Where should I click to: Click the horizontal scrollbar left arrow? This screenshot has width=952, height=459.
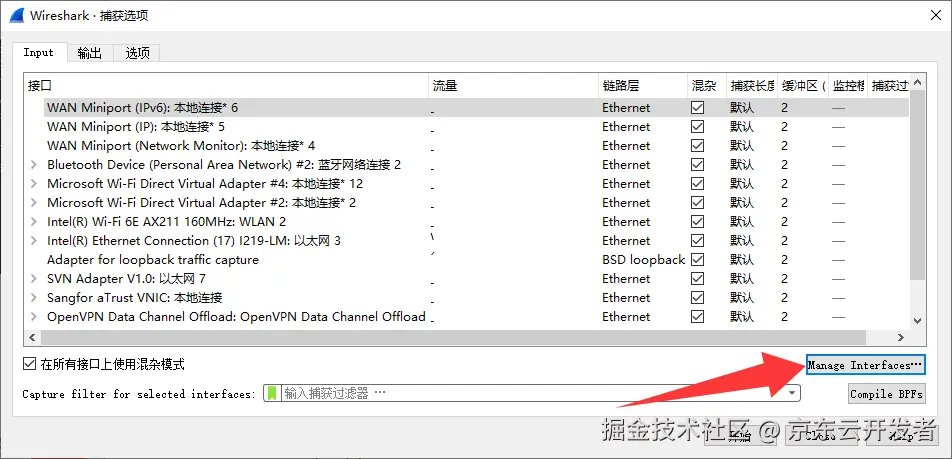tap(32, 337)
